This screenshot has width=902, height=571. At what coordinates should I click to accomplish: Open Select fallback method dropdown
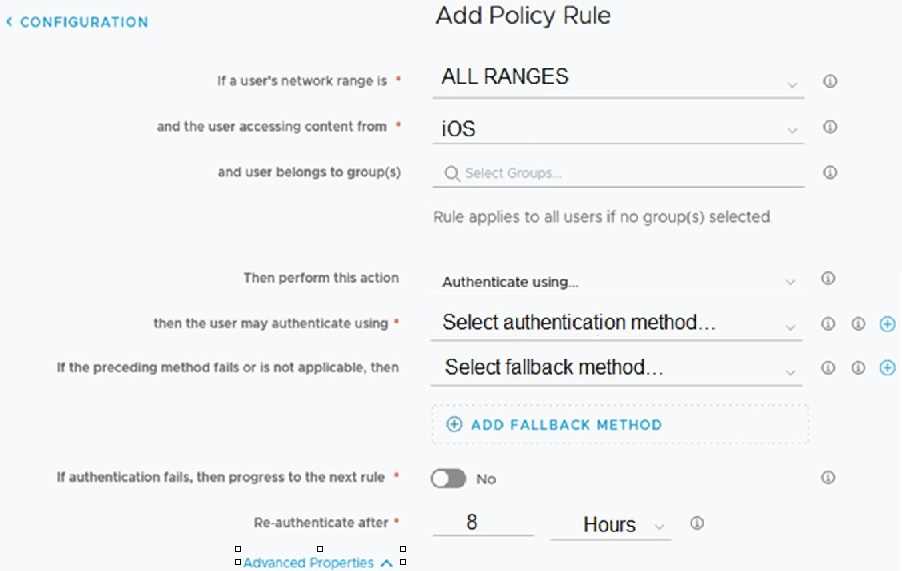pyautogui.click(x=618, y=368)
